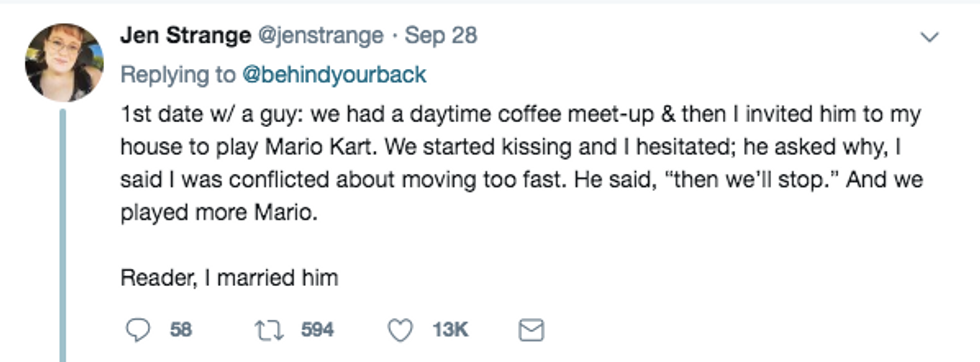
Task: Click the "Reader, I married him" line
Action: [x=229, y=278]
